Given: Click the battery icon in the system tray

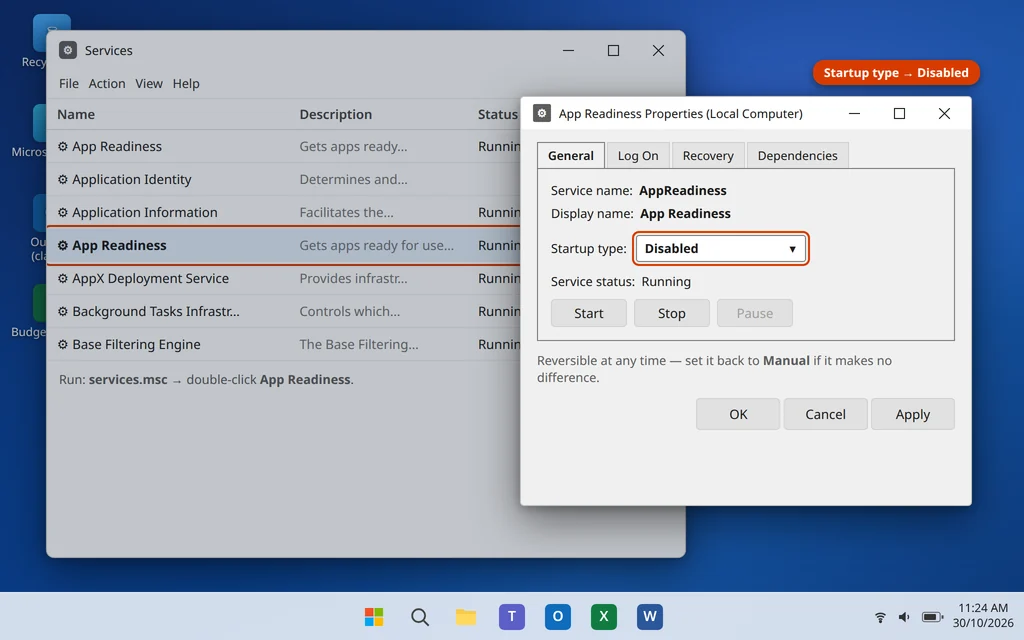Looking at the screenshot, I should click(x=932, y=616).
